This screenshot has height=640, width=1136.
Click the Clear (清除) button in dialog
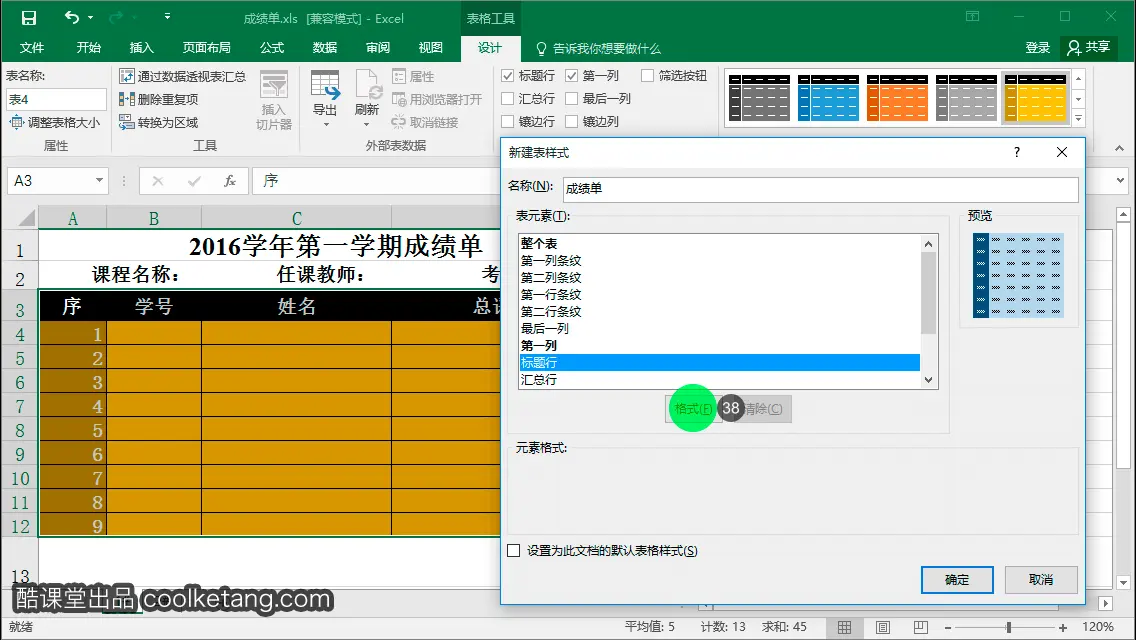(761, 409)
